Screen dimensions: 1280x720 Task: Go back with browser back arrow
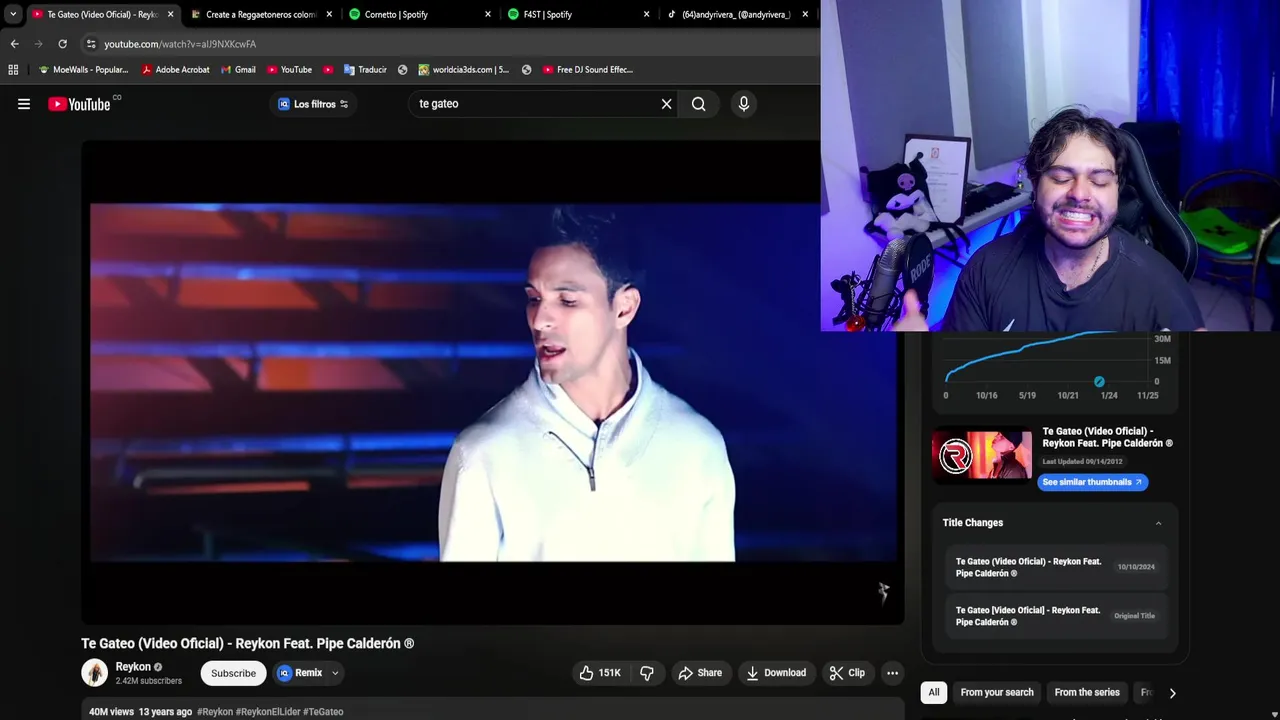(x=14, y=44)
